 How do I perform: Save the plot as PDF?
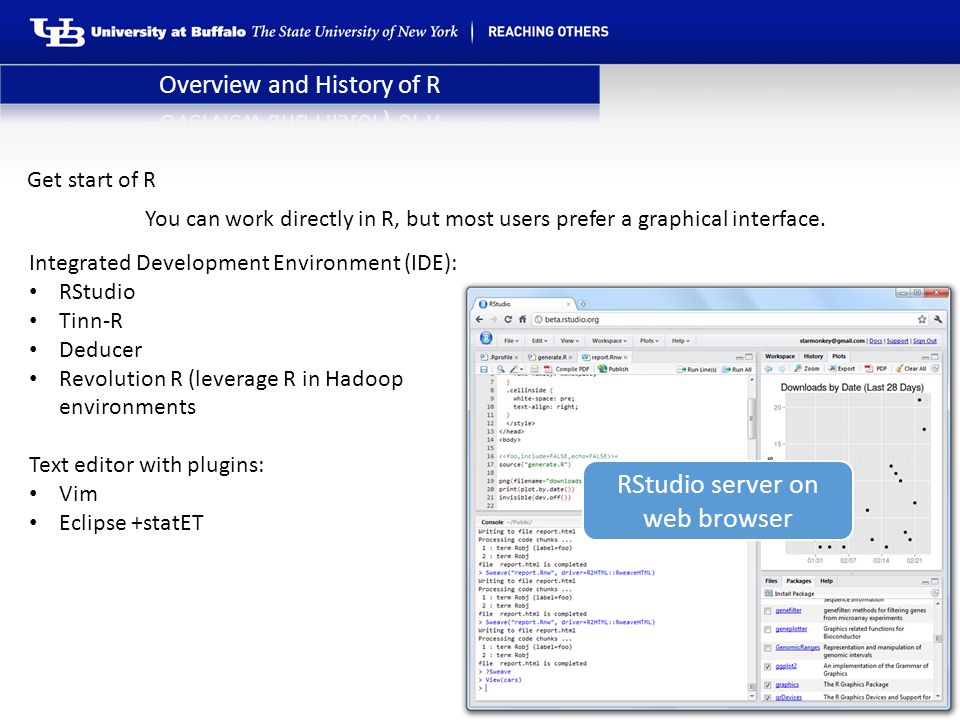coord(876,369)
